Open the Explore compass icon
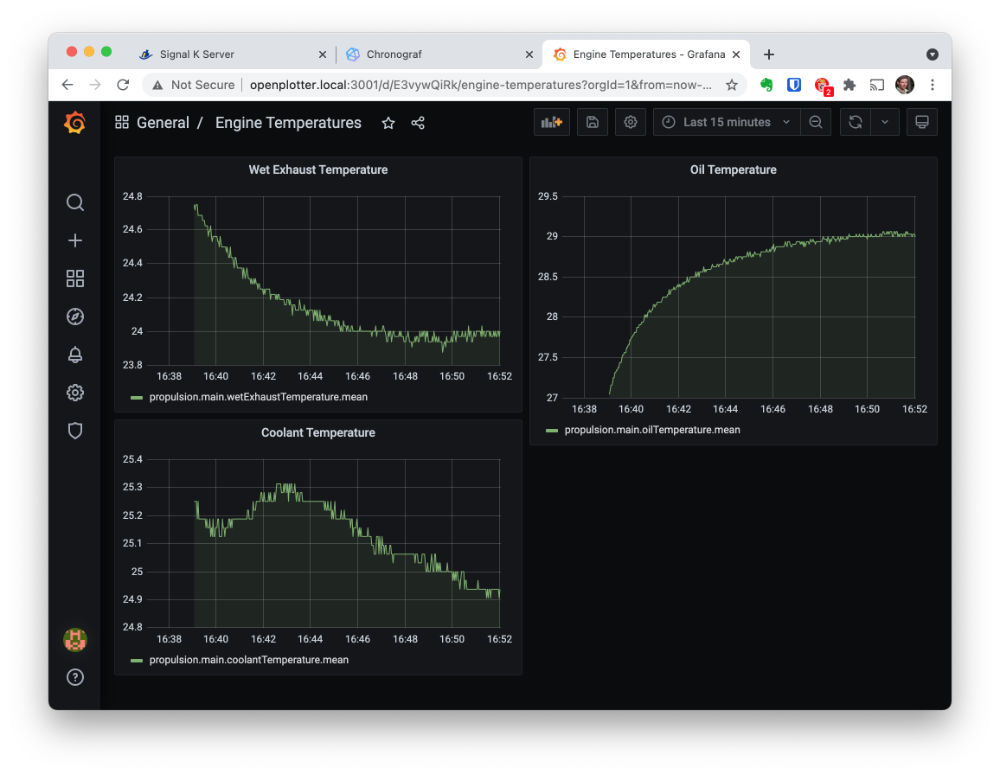 click(x=75, y=317)
